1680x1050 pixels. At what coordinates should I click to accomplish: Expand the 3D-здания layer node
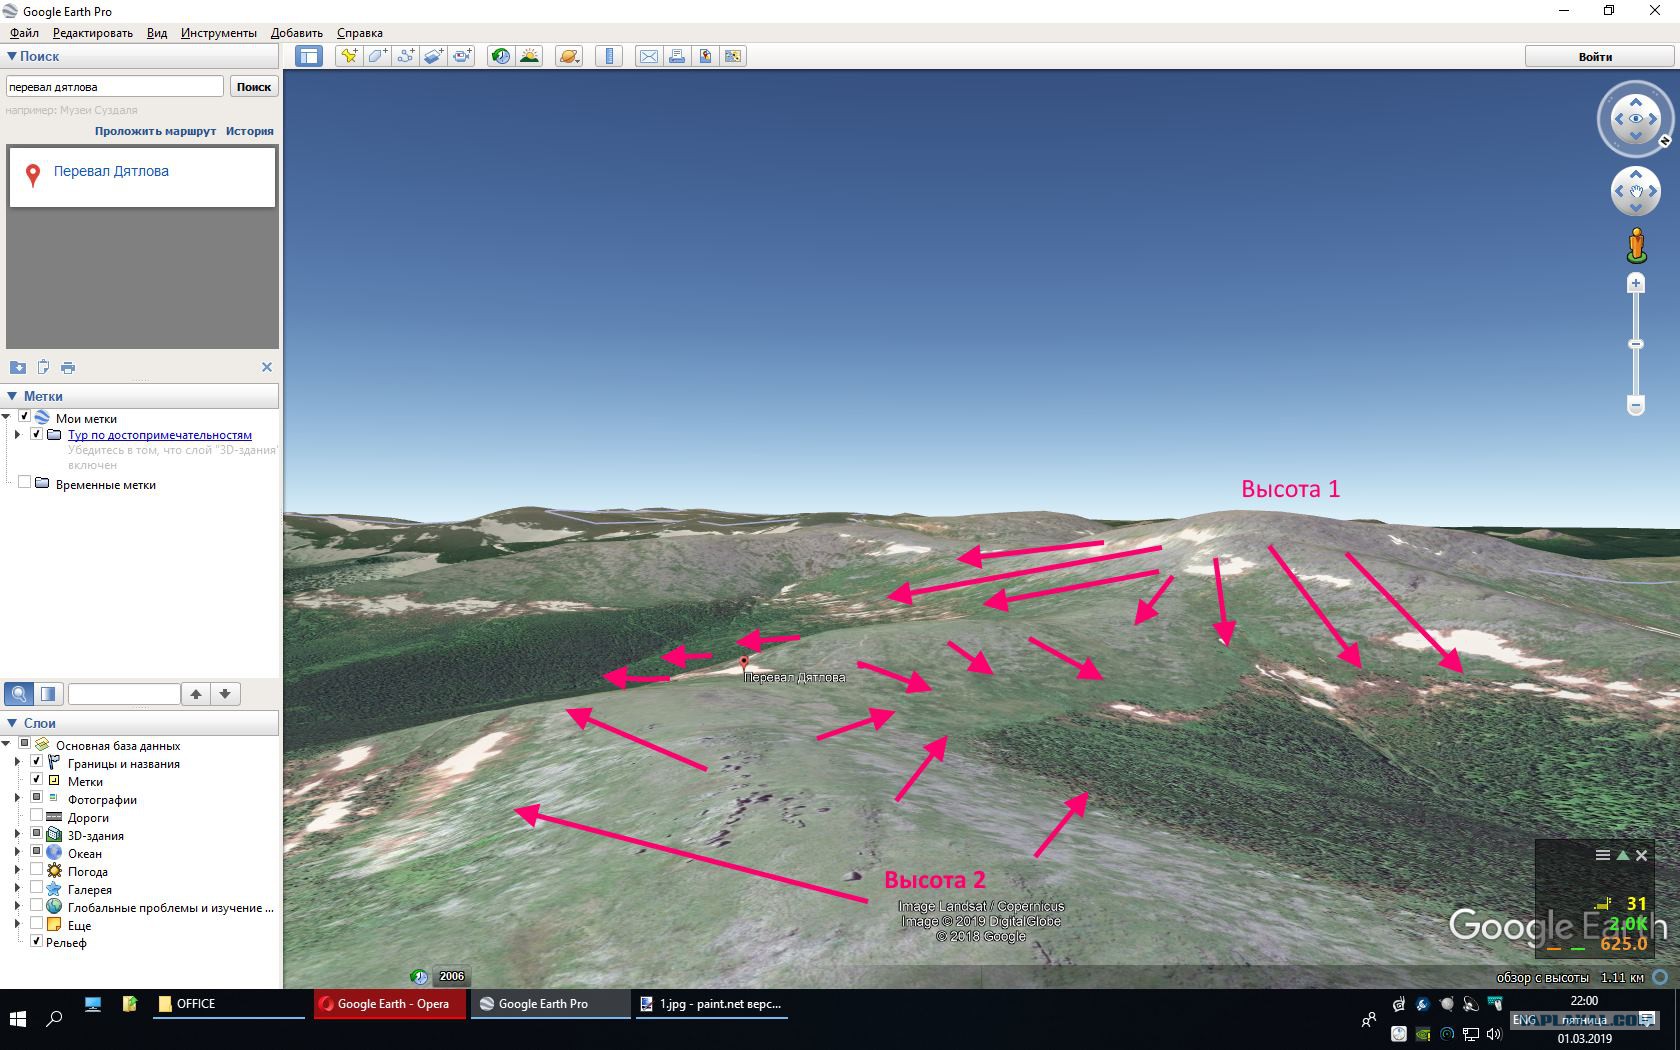pos(18,834)
